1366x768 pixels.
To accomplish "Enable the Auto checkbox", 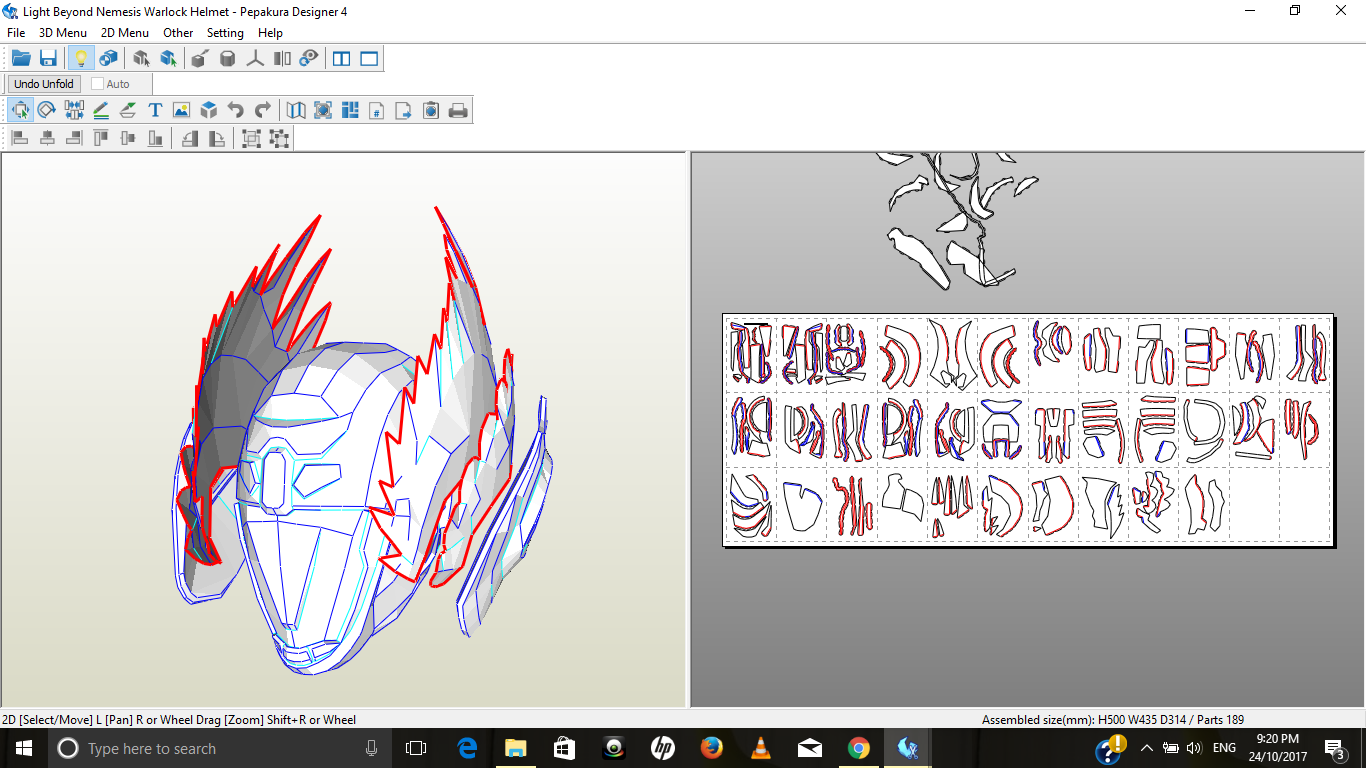I will point(98,84).
